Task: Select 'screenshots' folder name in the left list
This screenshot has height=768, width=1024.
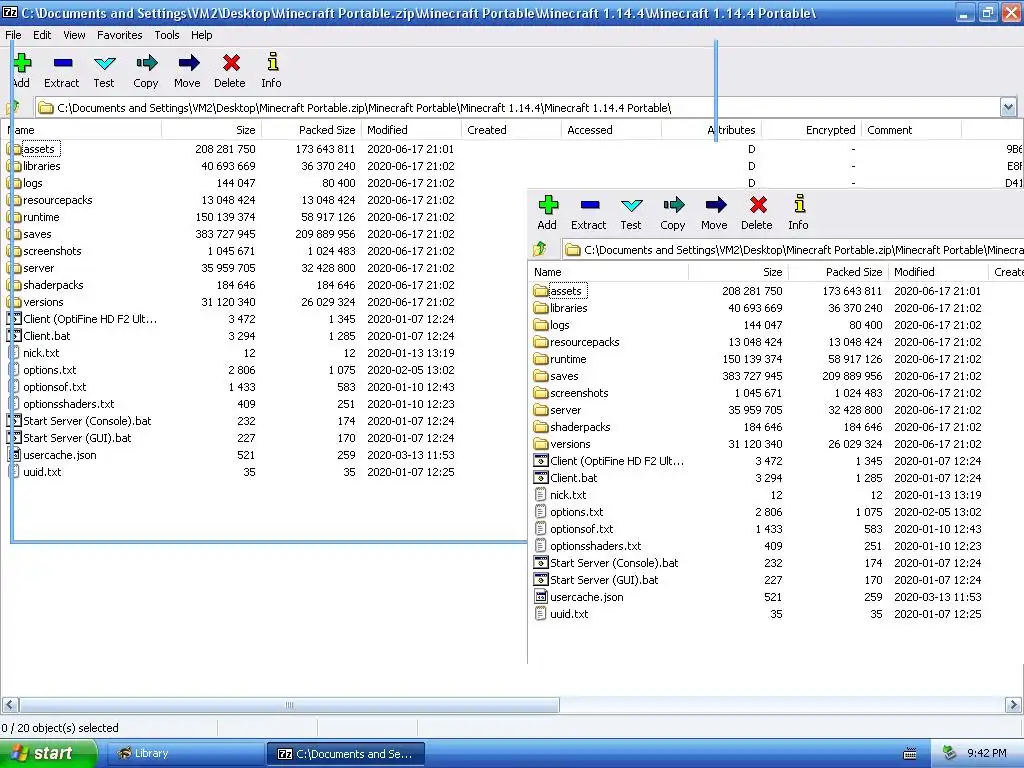Action: click(x=52, y=251)
